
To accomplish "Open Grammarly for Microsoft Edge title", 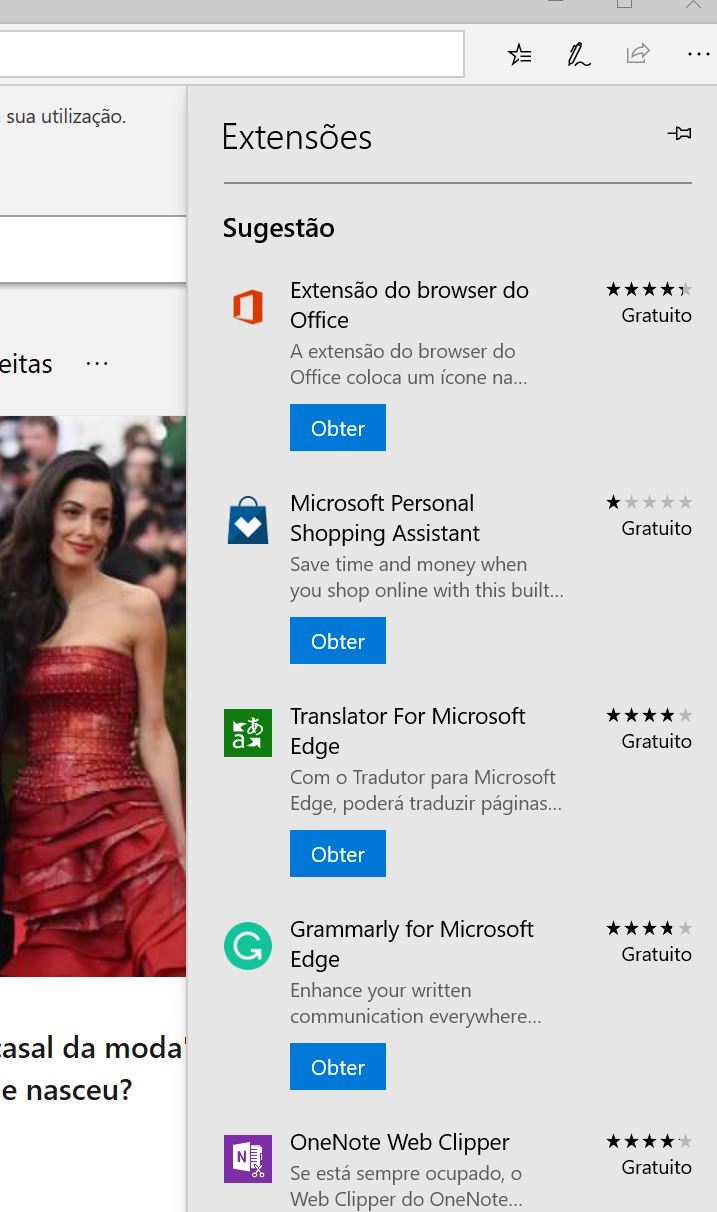I will (412, 944).
